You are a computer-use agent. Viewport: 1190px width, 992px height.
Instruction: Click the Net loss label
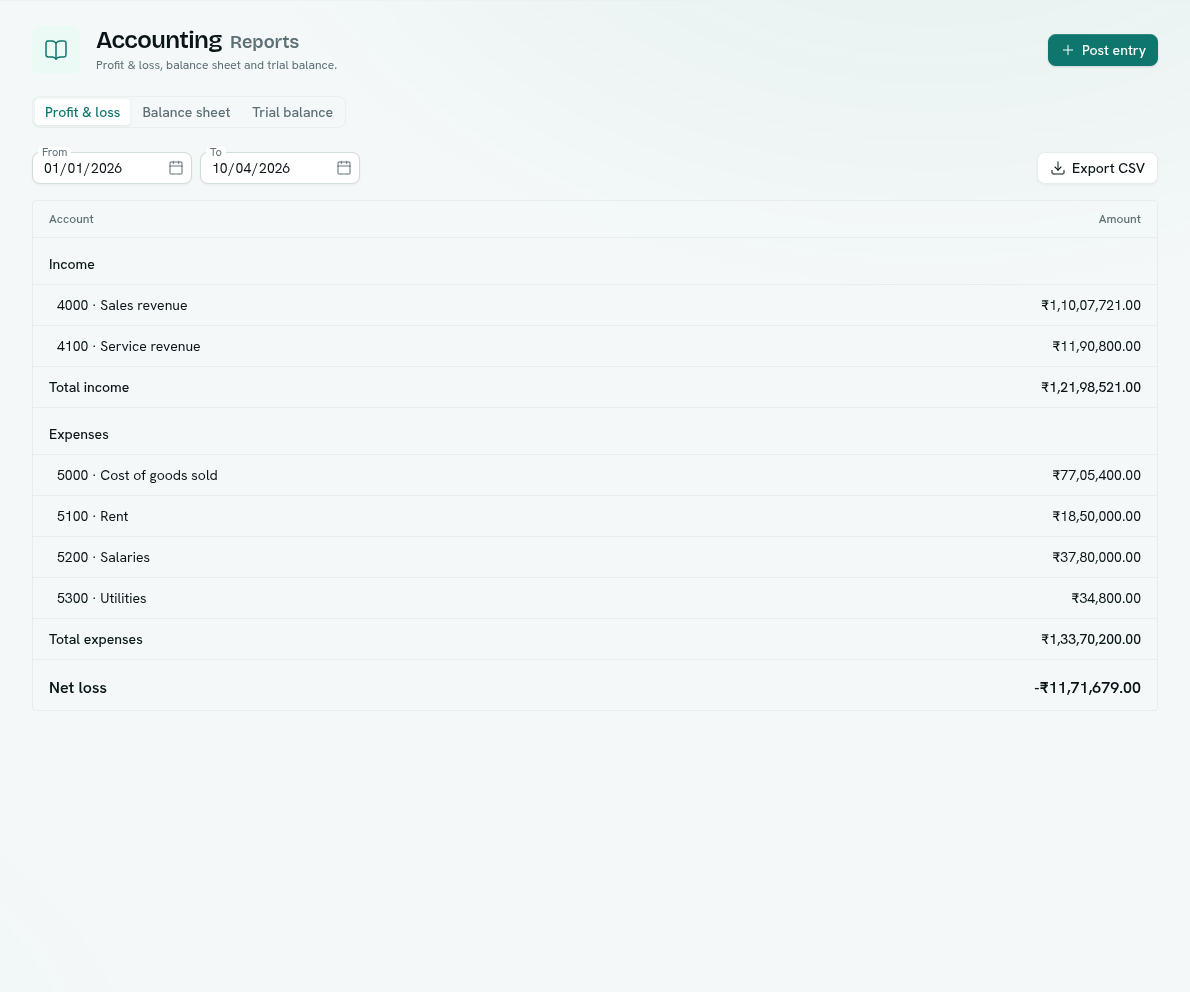(x=77, y=688)
